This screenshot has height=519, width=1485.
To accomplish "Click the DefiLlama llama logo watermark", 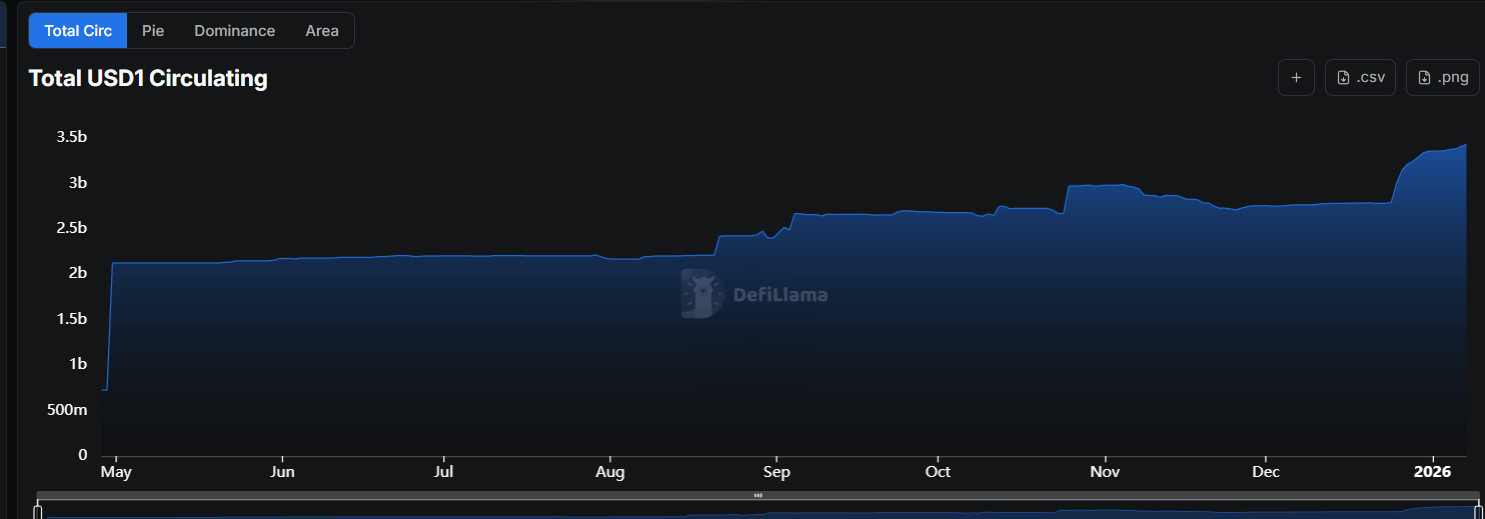I will [702, 294].
